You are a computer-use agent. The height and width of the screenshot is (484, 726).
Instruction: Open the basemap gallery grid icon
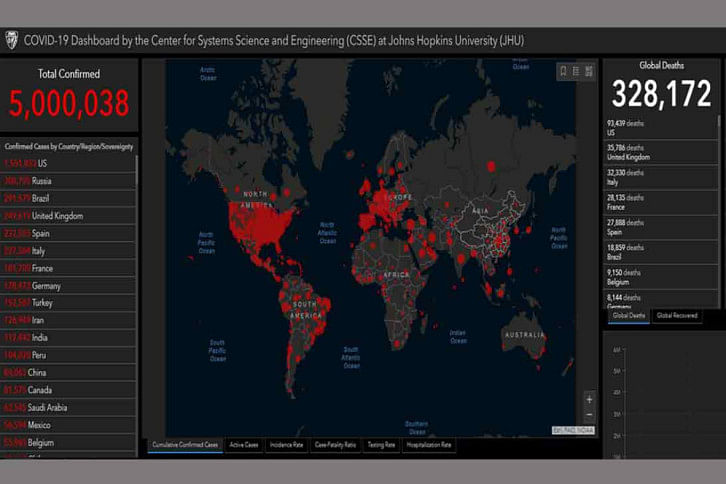pyautogui.click(x=588, y=71)
